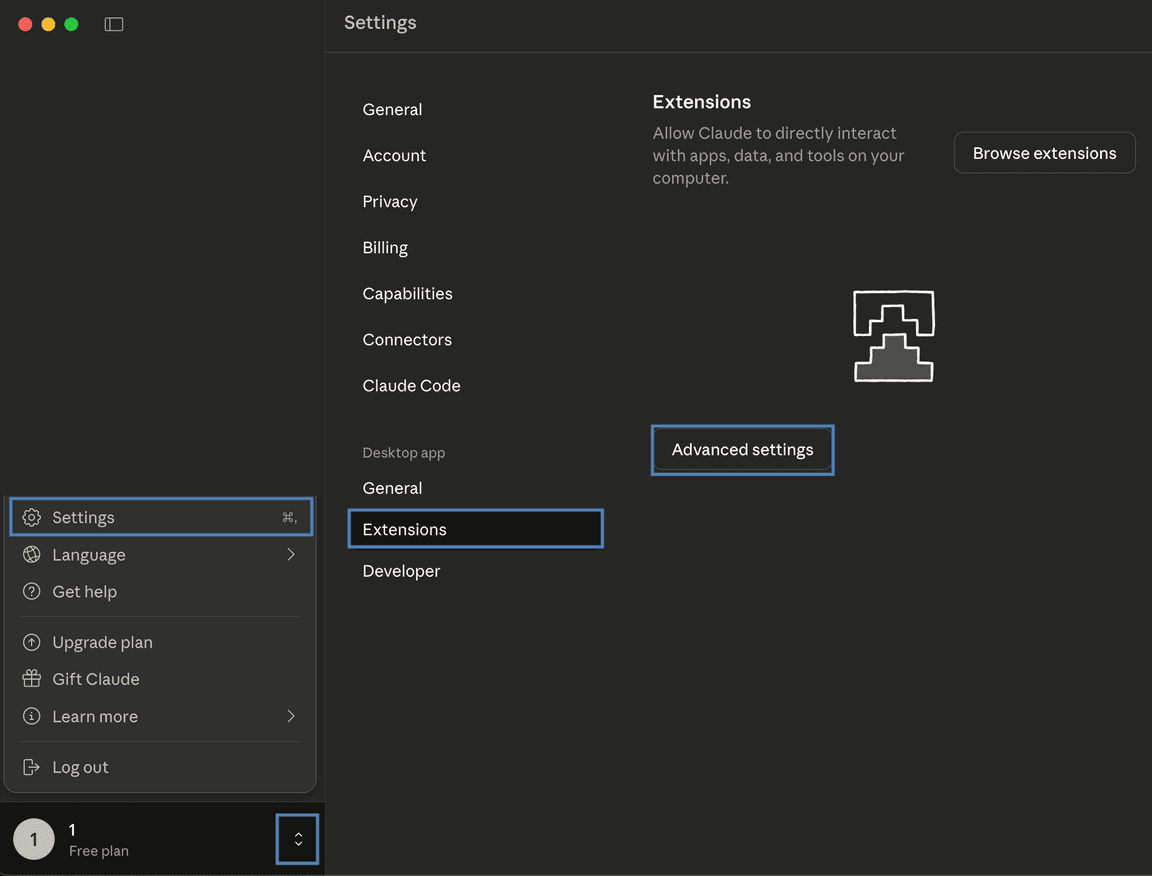Click the Upgrade plan arrow icon
The image size is (1152, 876).
point(32,643)
